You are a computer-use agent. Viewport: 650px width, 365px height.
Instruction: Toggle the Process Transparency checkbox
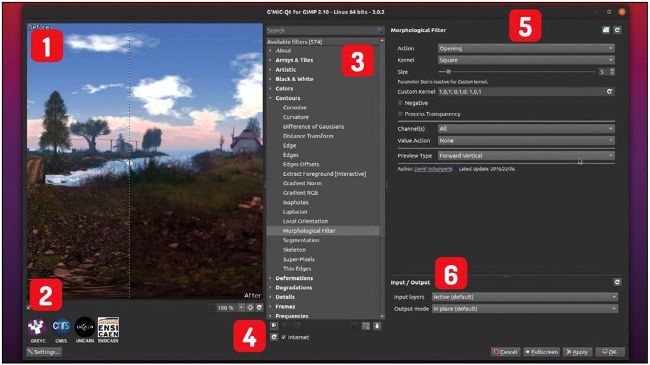point(400,114)
